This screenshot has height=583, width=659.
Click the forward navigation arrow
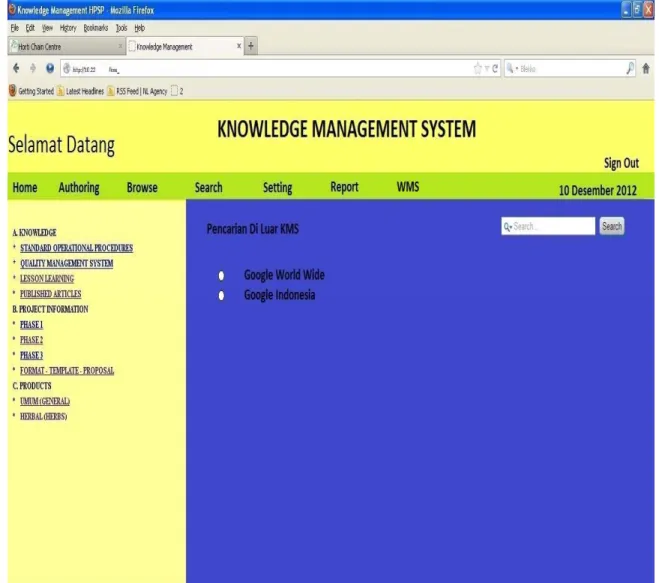click(33, 68)
